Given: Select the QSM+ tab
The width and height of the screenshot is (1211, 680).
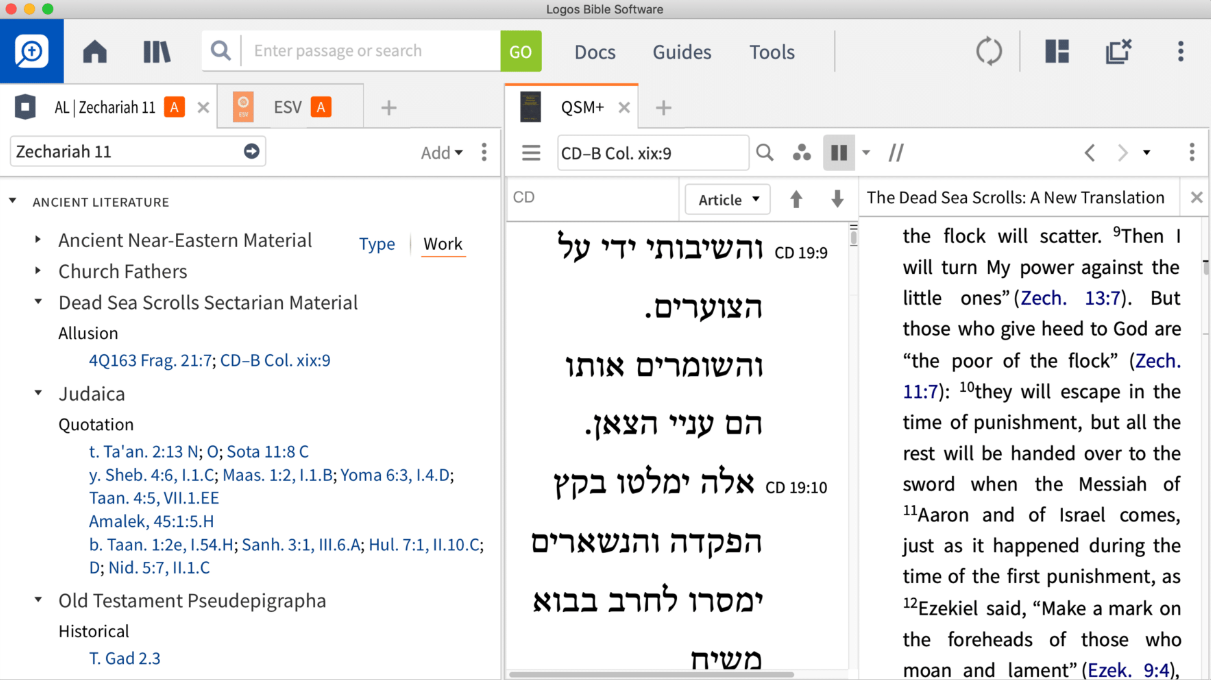Looking at the screenshot, I should 582,107.
